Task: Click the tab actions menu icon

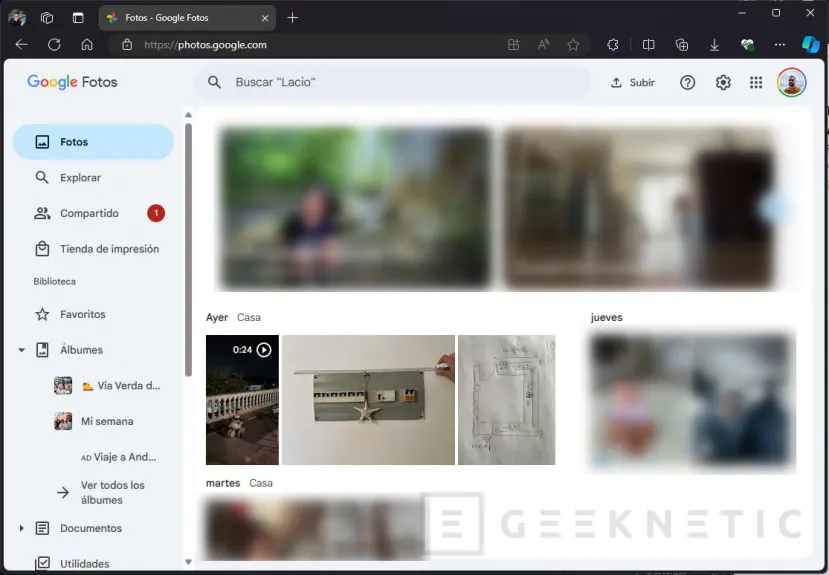Action: pos(78,17)
